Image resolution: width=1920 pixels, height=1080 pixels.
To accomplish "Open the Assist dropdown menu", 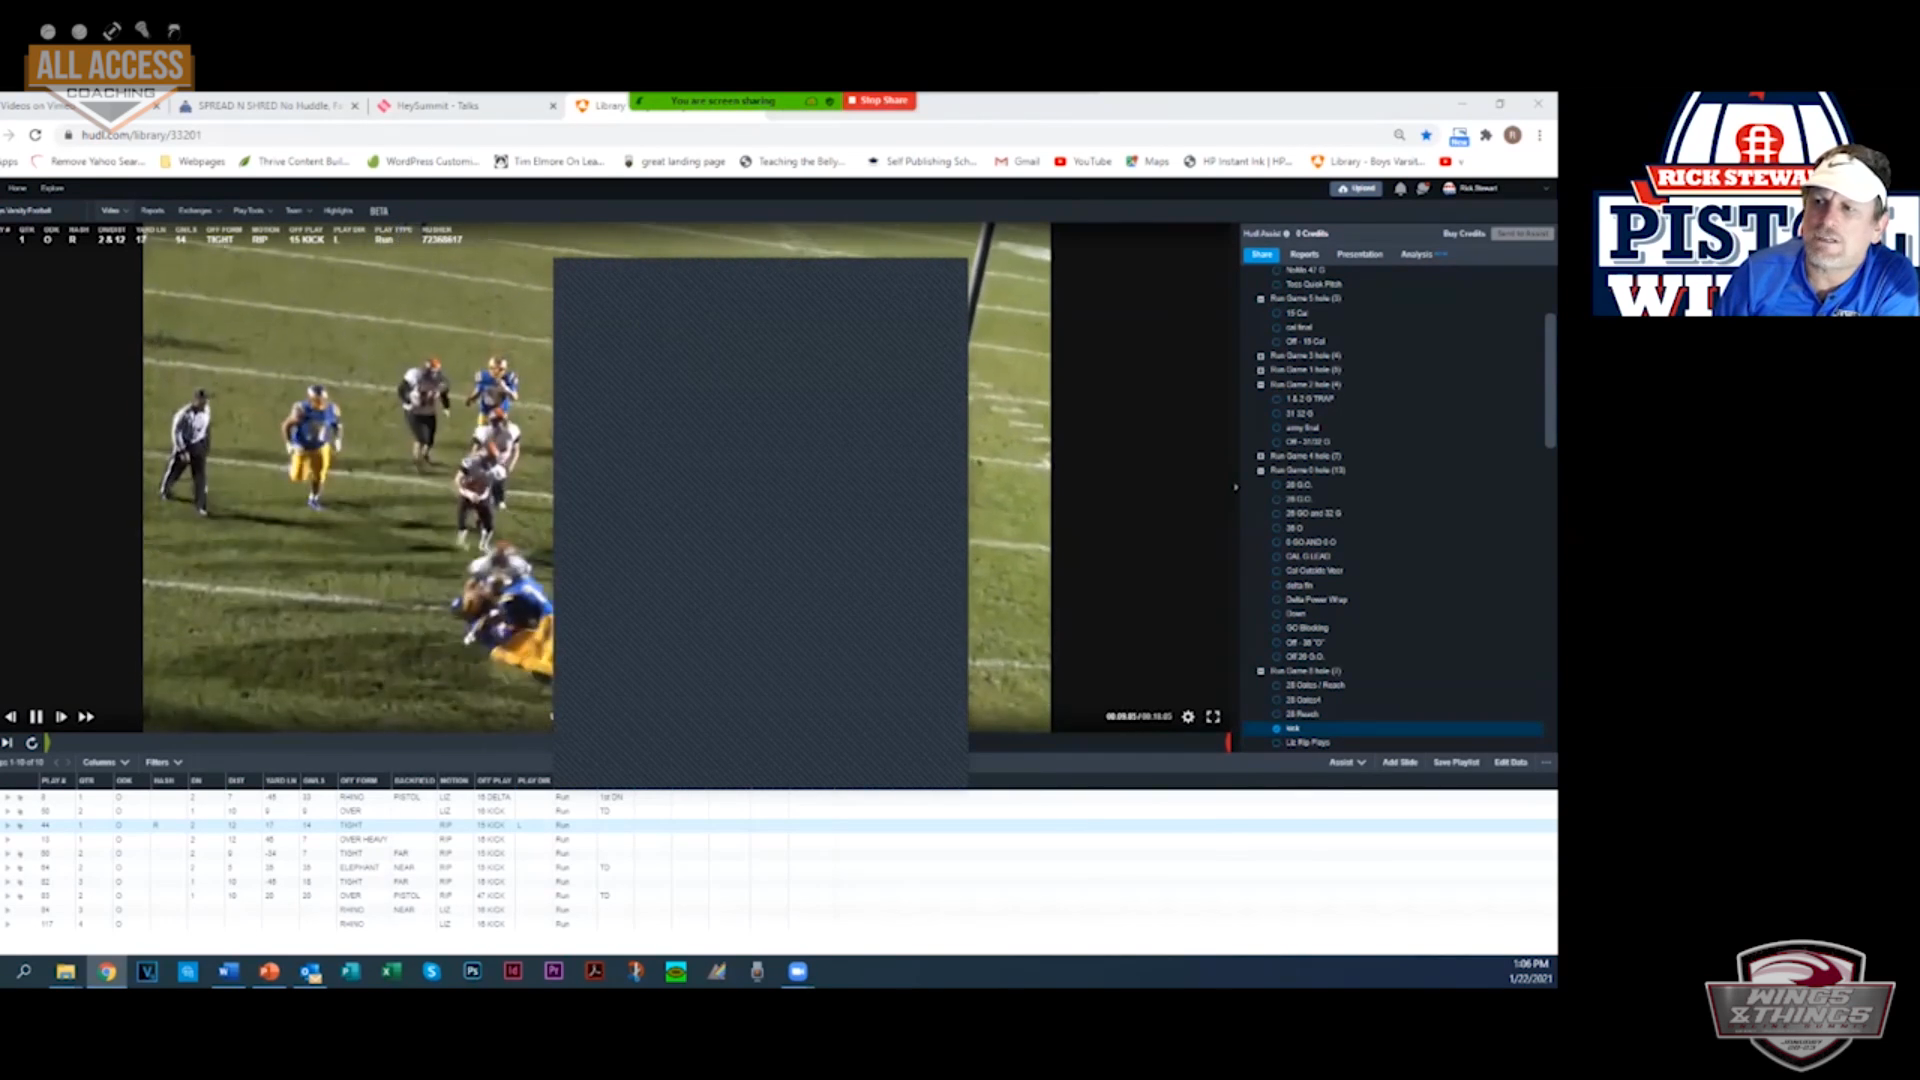I will pos(1347,762).
